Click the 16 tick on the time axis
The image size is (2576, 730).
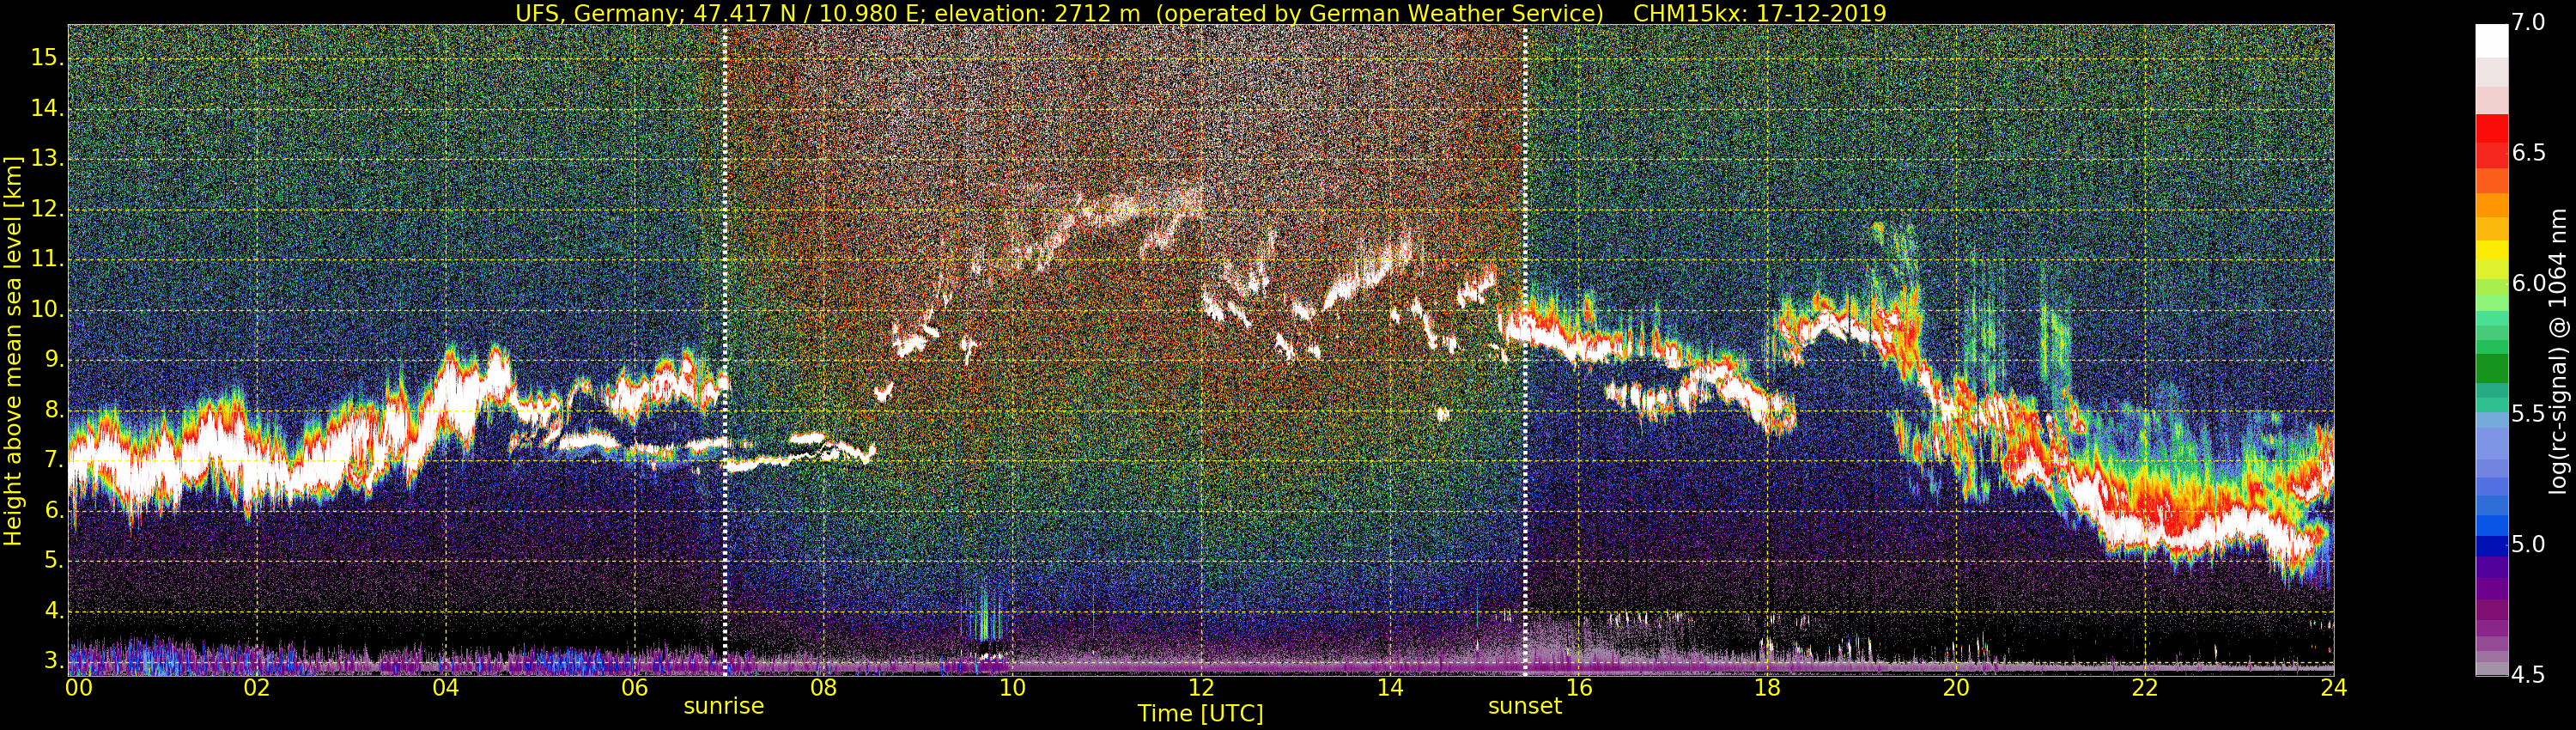click(x=1578, y=688)
